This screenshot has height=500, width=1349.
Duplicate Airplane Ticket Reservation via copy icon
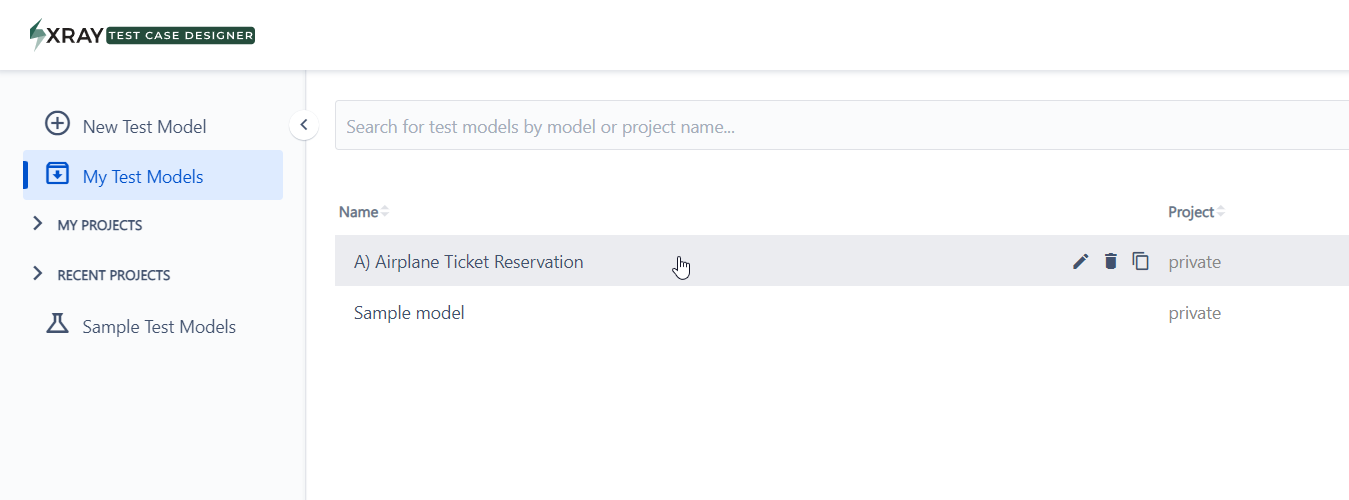point(1140,261)
